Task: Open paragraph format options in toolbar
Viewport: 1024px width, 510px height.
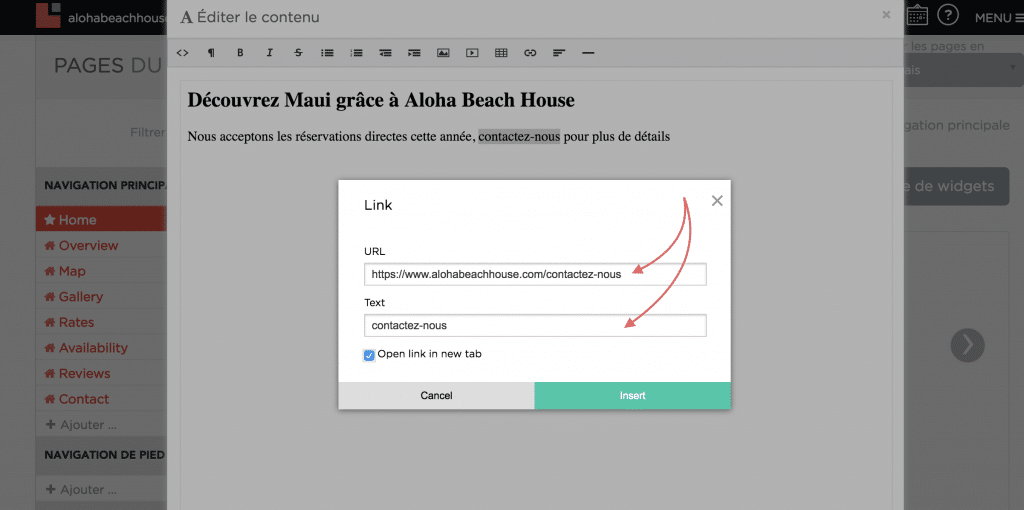Action: pyautogui.click(x=211, y=53)
